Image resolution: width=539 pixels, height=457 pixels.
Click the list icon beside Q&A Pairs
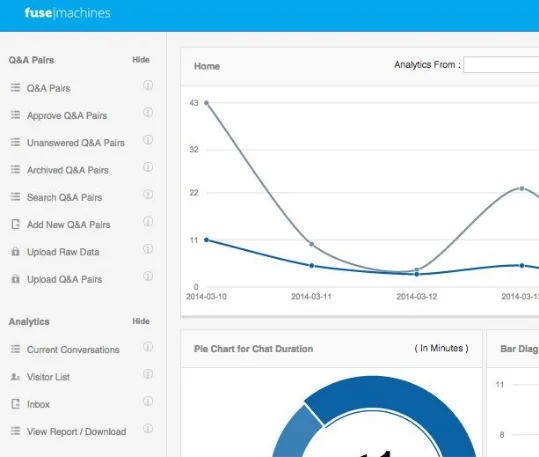pyautogui.click(x=15, y=88)
